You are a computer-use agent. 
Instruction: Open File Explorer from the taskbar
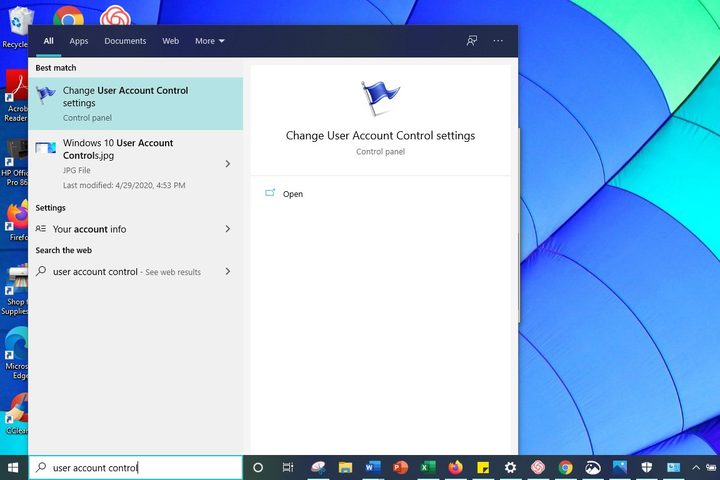345,468
